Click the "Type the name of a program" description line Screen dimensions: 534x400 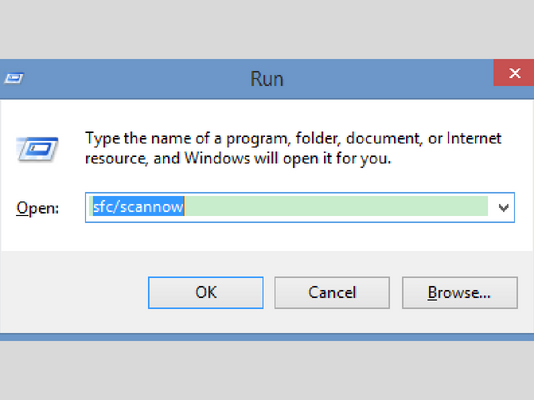pos(293,139)
